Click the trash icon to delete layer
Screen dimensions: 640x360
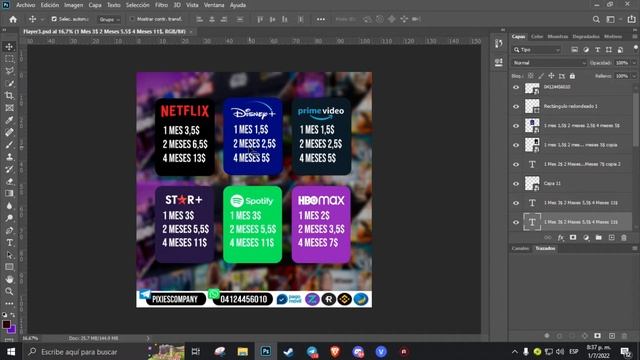click(x=624, y=238)
